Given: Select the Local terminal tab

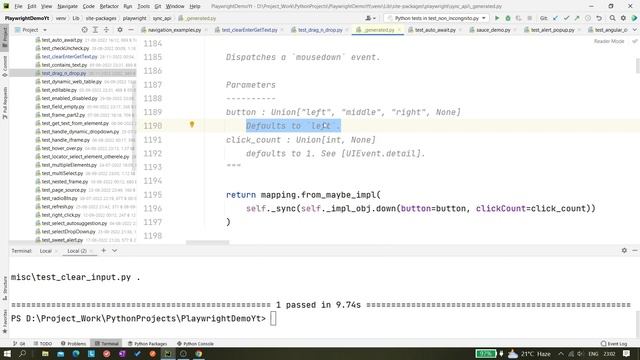Looking at the screenshot, I should (x=46, y=251).
